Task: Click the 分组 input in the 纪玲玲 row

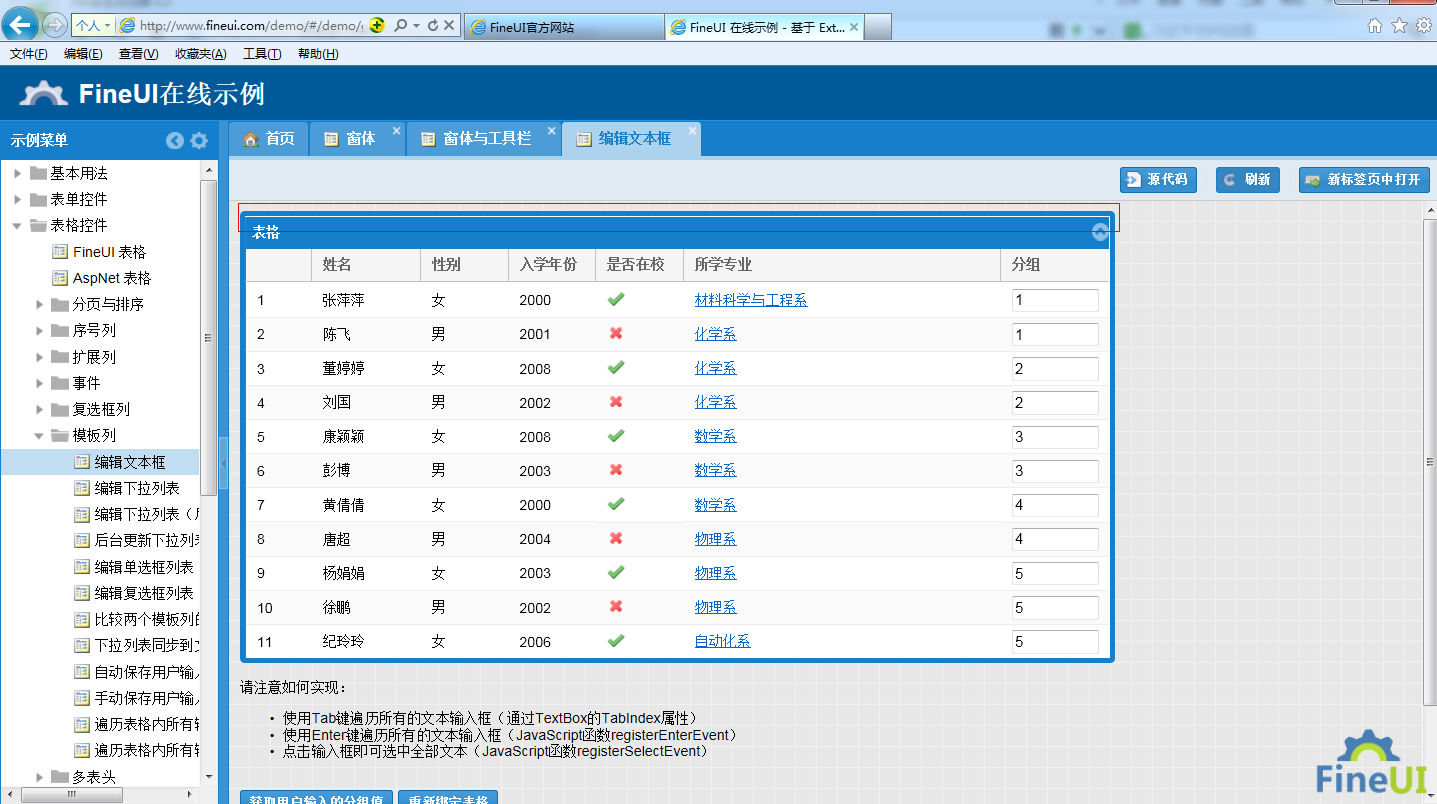Action: pos(1055,642)
